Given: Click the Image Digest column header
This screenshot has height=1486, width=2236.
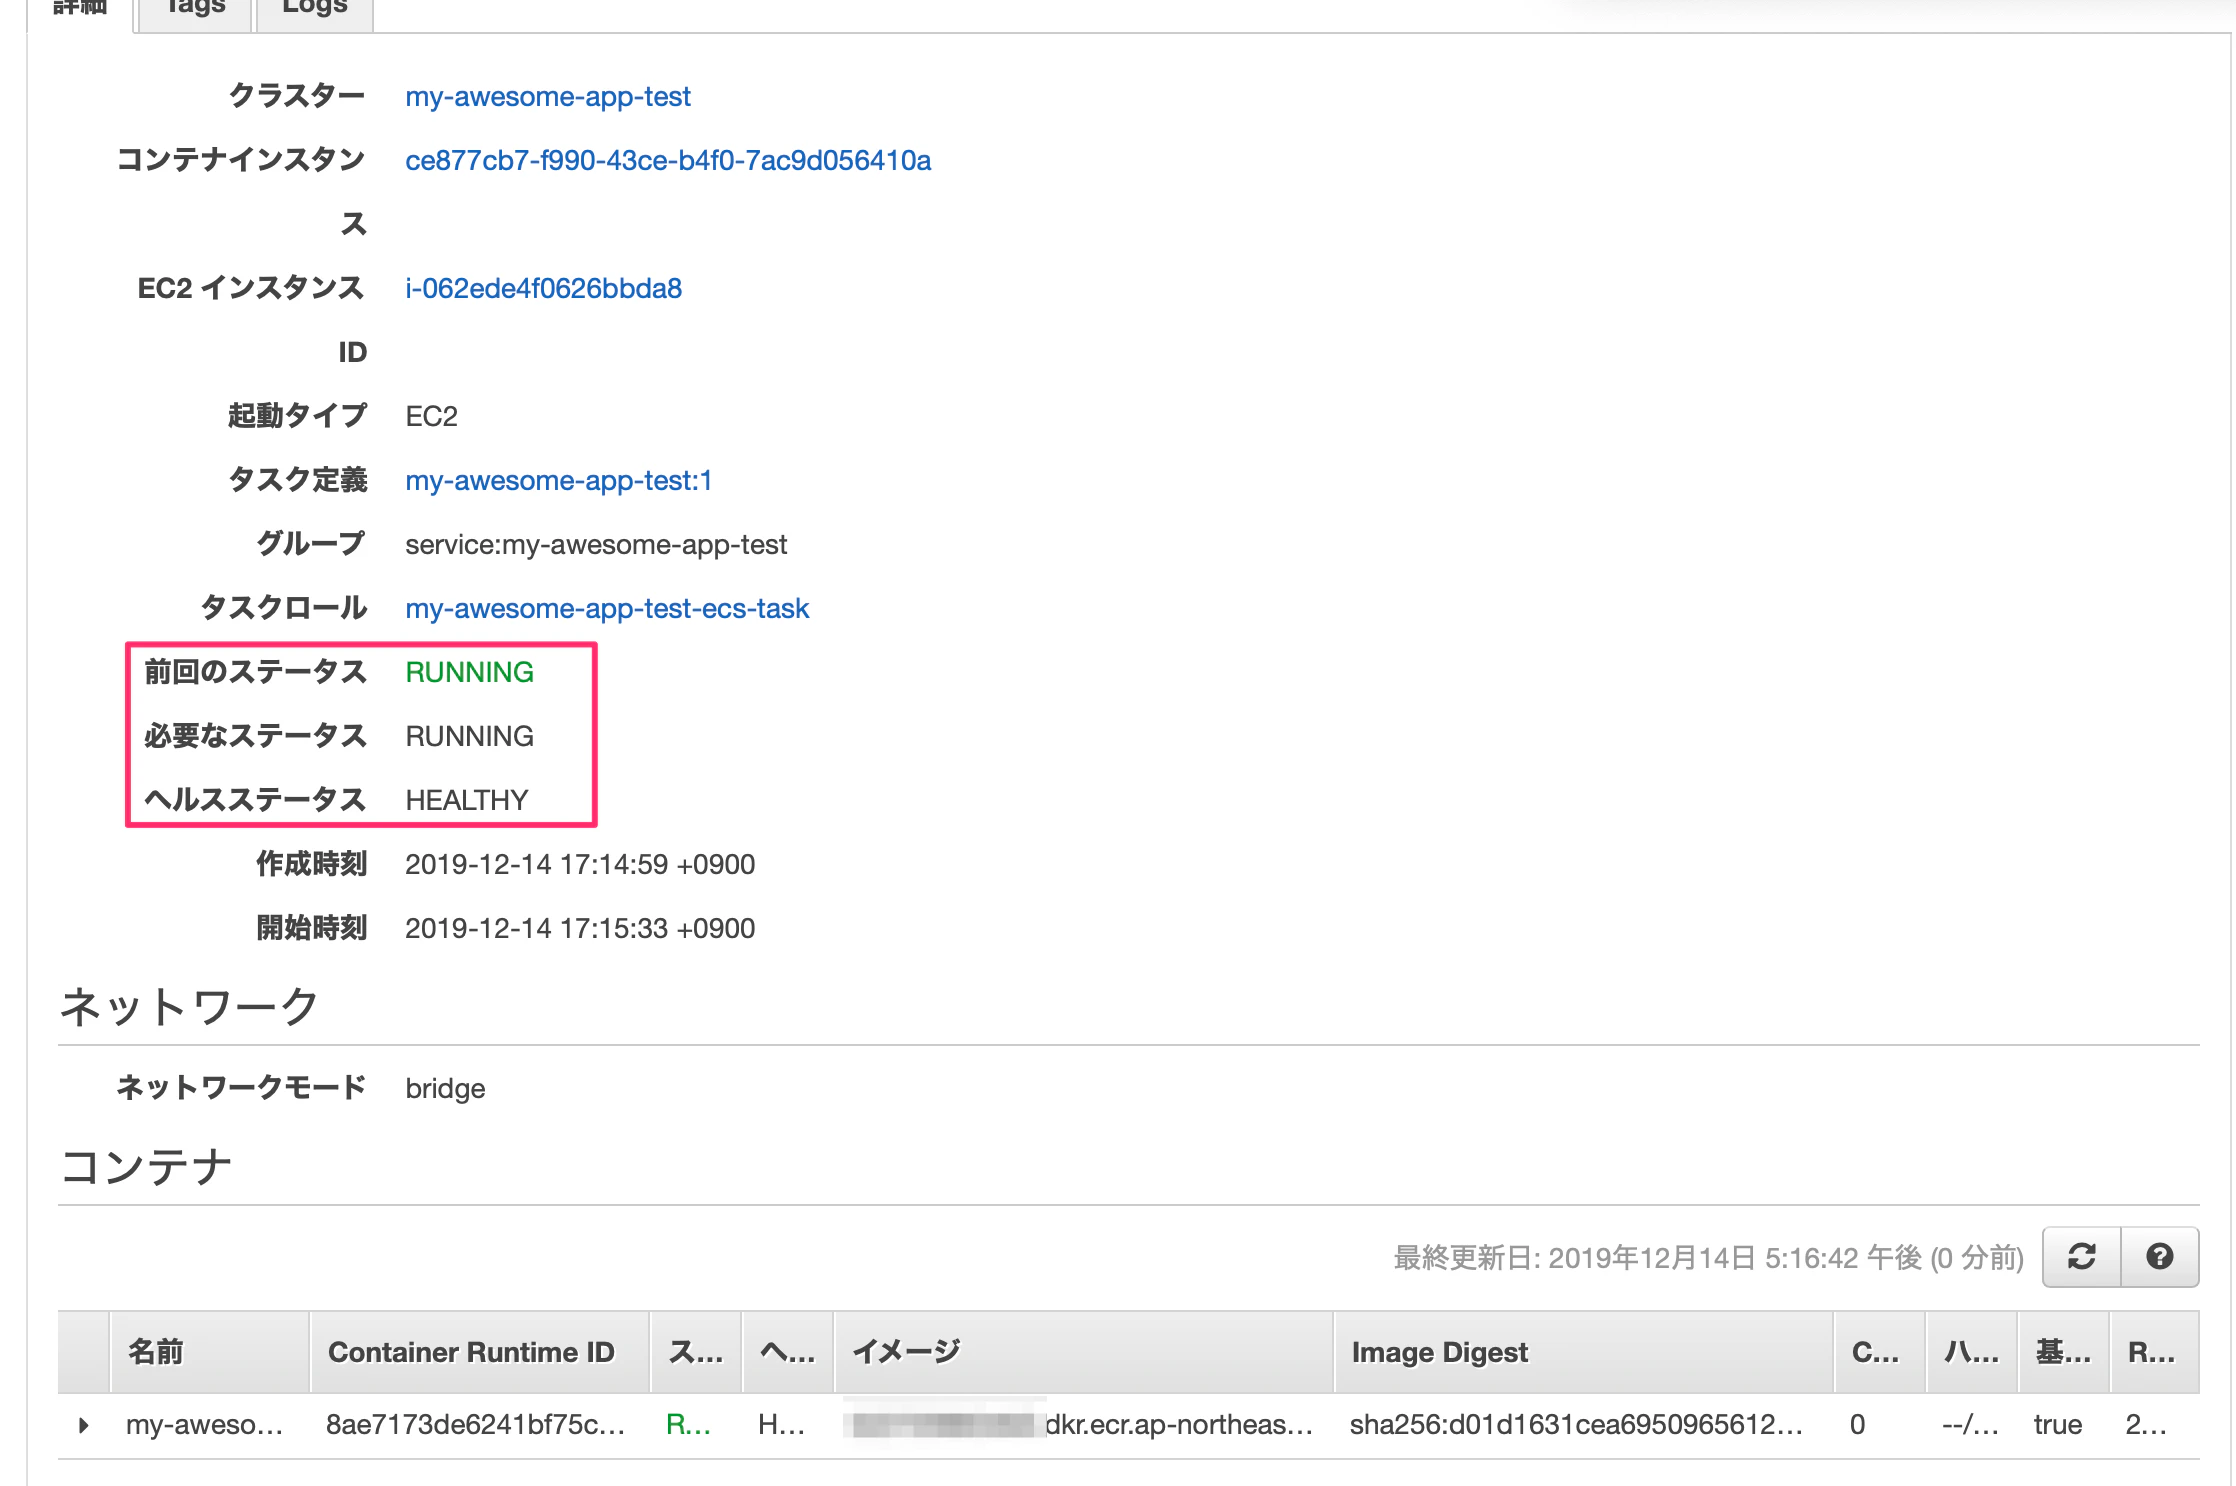Looking at the screenshot, I should (1439, 1352).
